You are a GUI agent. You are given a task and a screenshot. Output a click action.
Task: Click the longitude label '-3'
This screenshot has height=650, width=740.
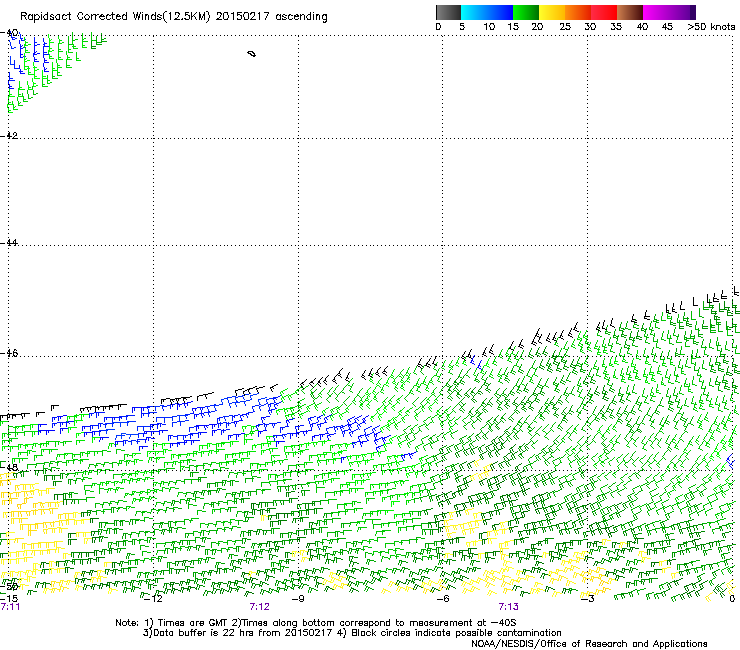pos(587,599)
